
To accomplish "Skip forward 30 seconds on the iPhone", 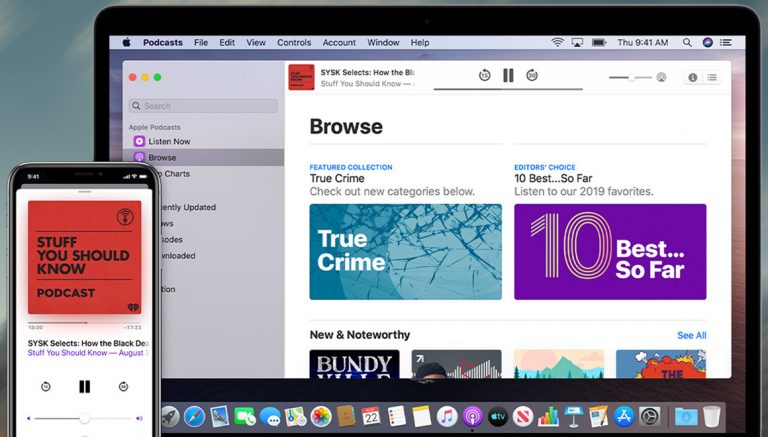I will (123, 387).
